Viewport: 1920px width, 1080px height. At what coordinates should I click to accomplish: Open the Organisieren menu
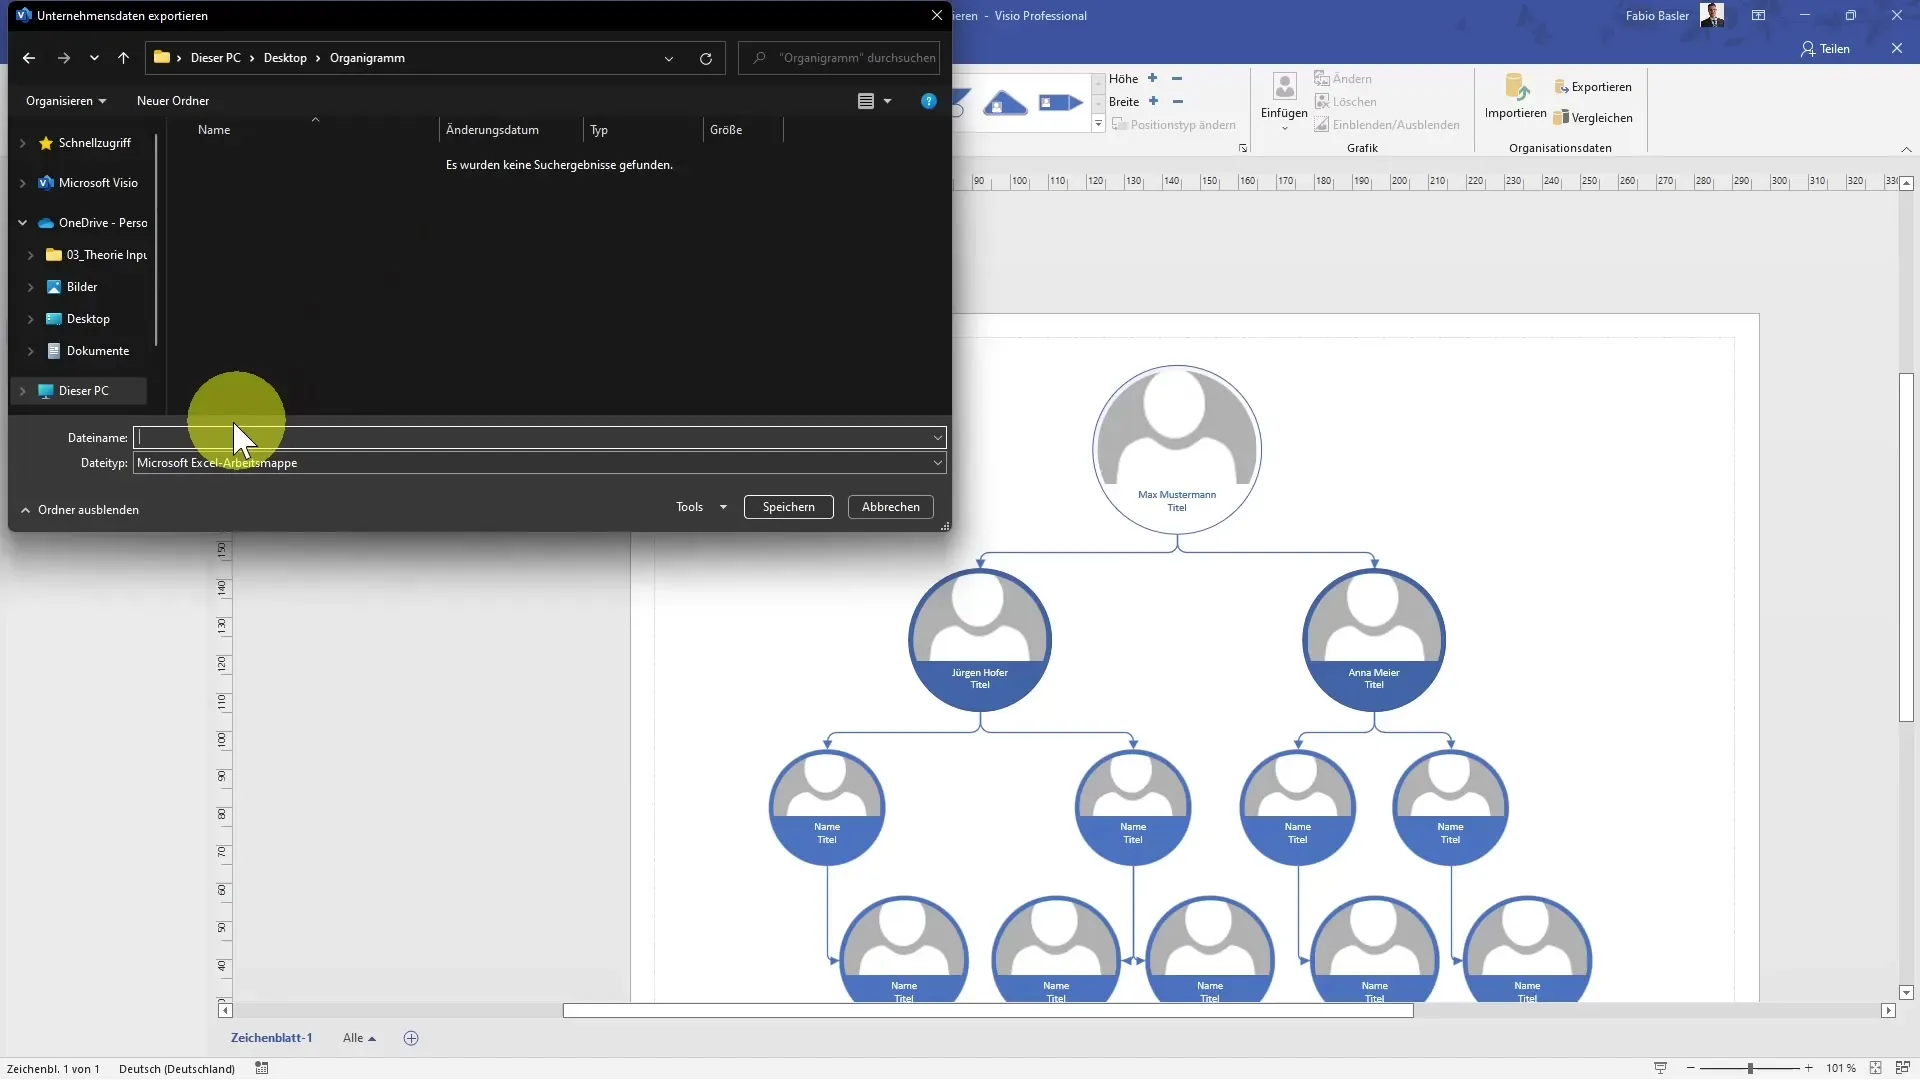pyautogui.click(x=66, y=101)
